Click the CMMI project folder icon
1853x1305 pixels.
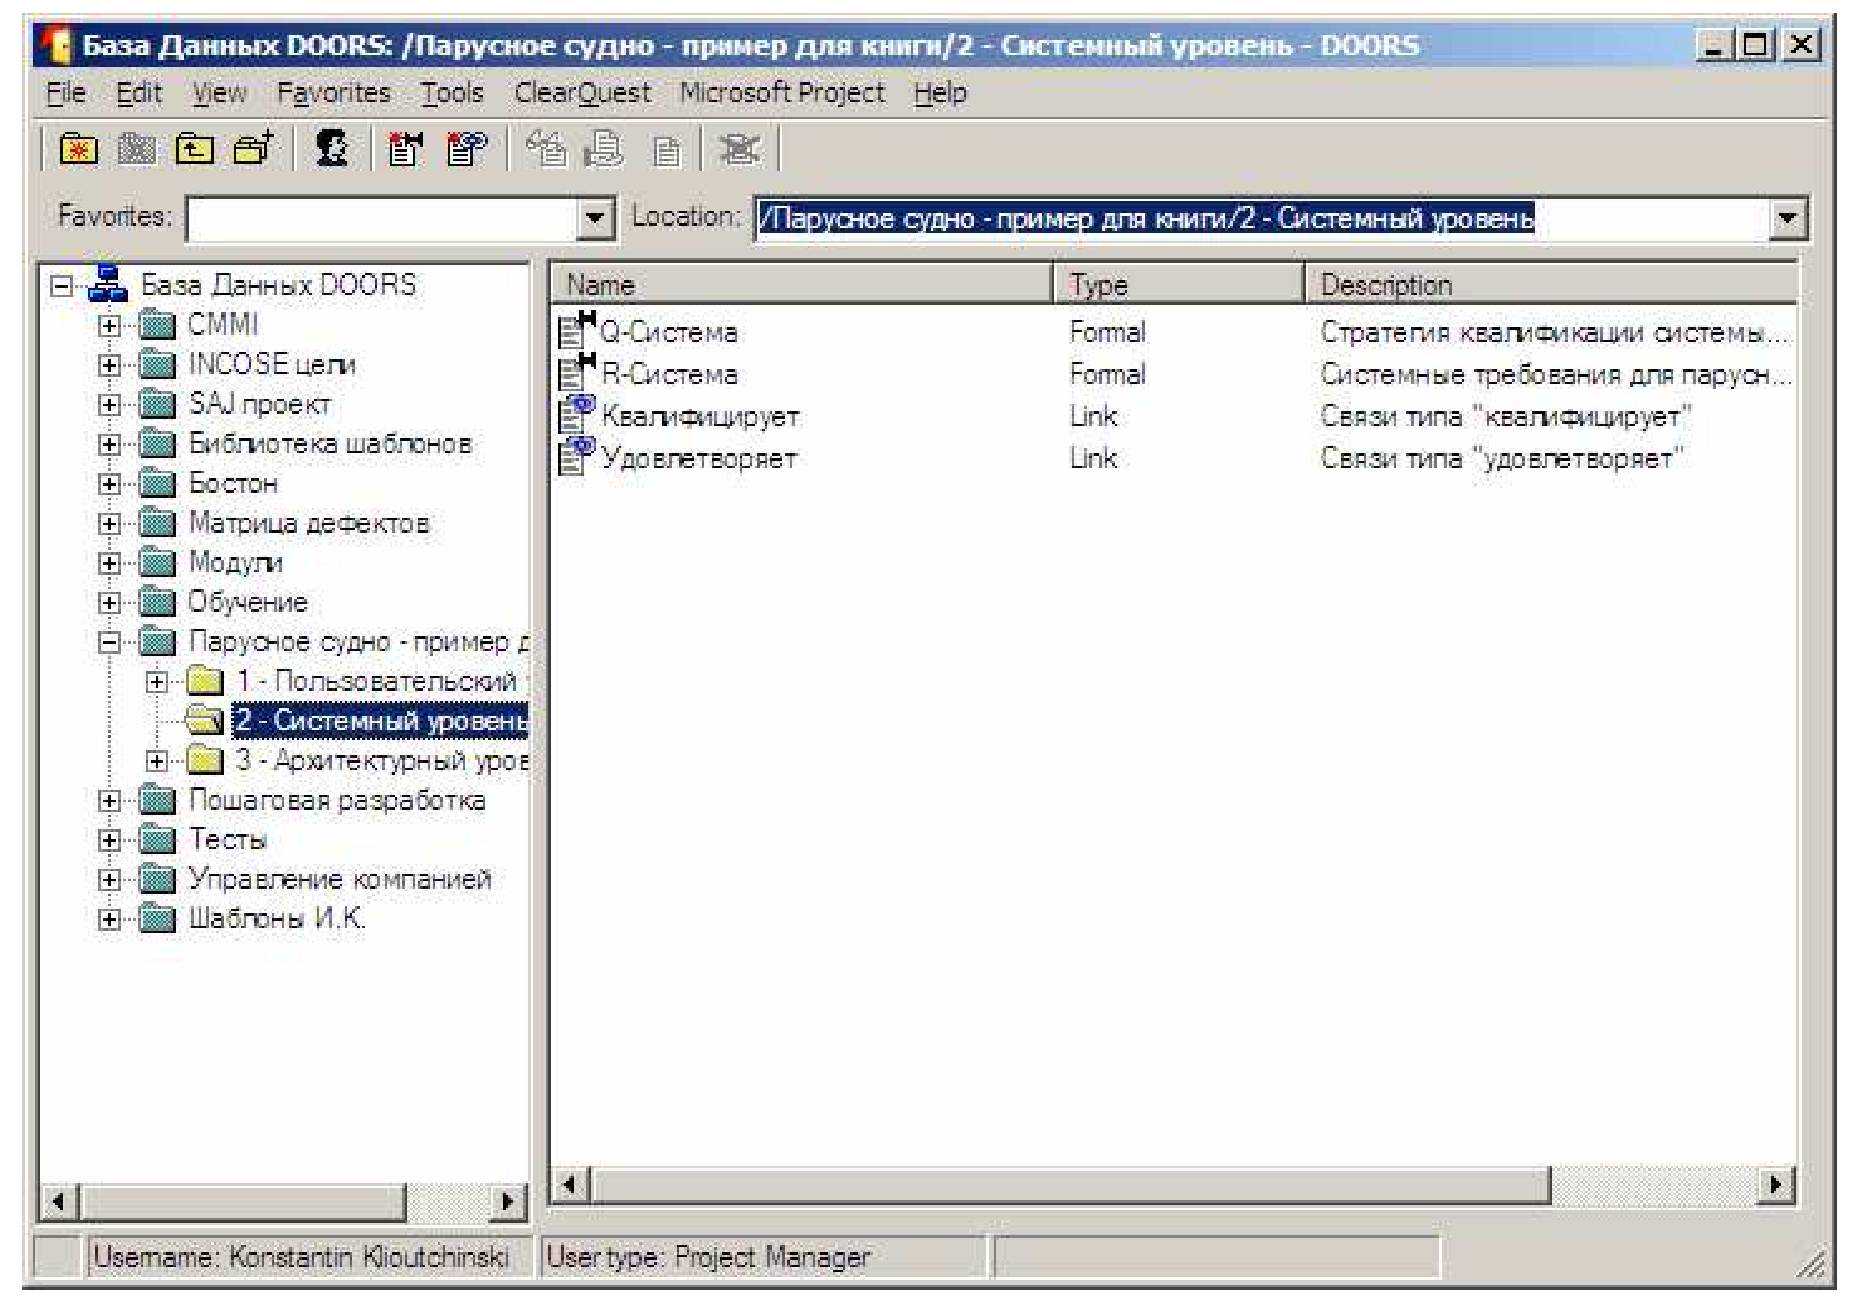[x=157, y=325]
